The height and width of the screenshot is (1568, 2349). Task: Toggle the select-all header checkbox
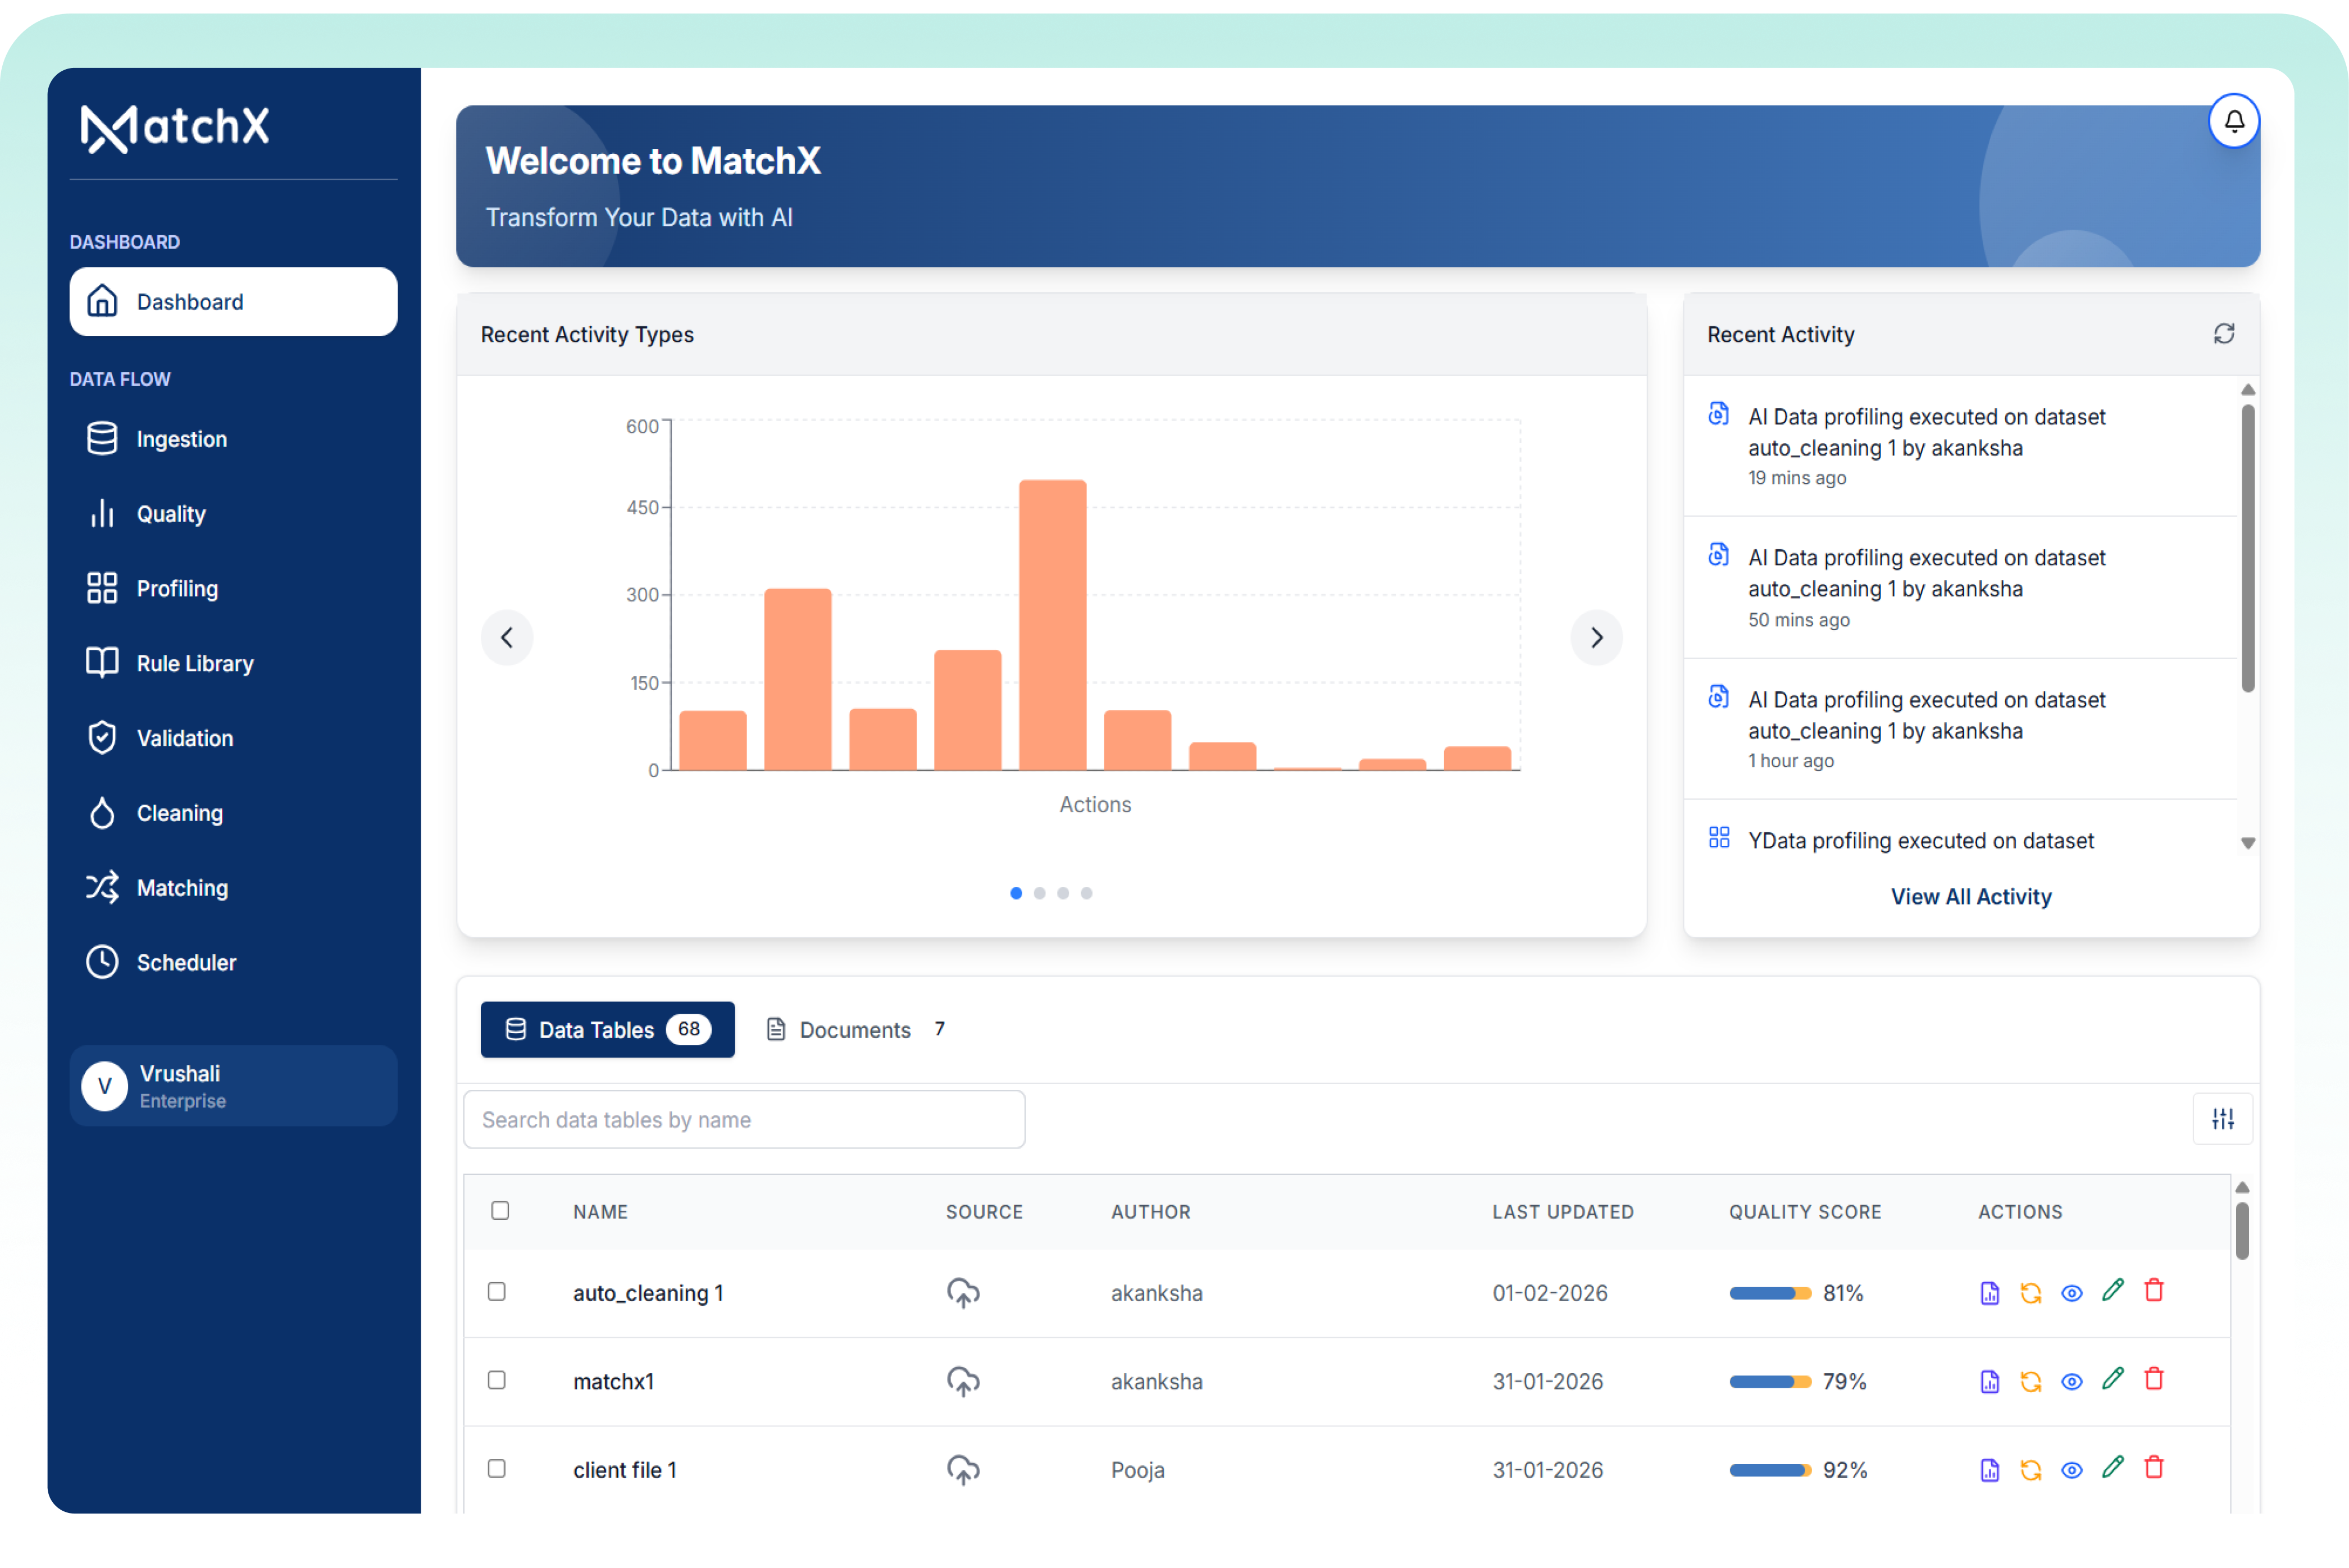click(x=500, y=1210)
